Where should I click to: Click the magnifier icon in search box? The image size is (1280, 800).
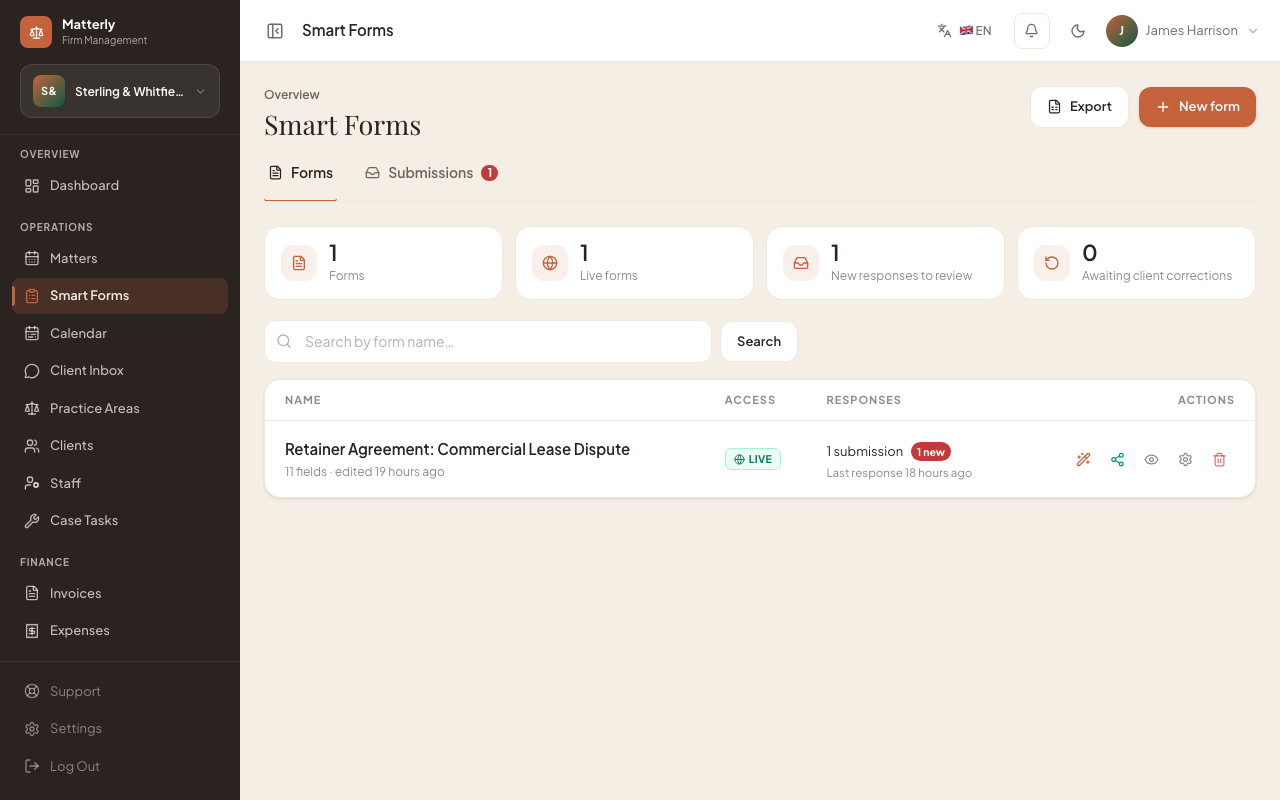tap(284, 341)
